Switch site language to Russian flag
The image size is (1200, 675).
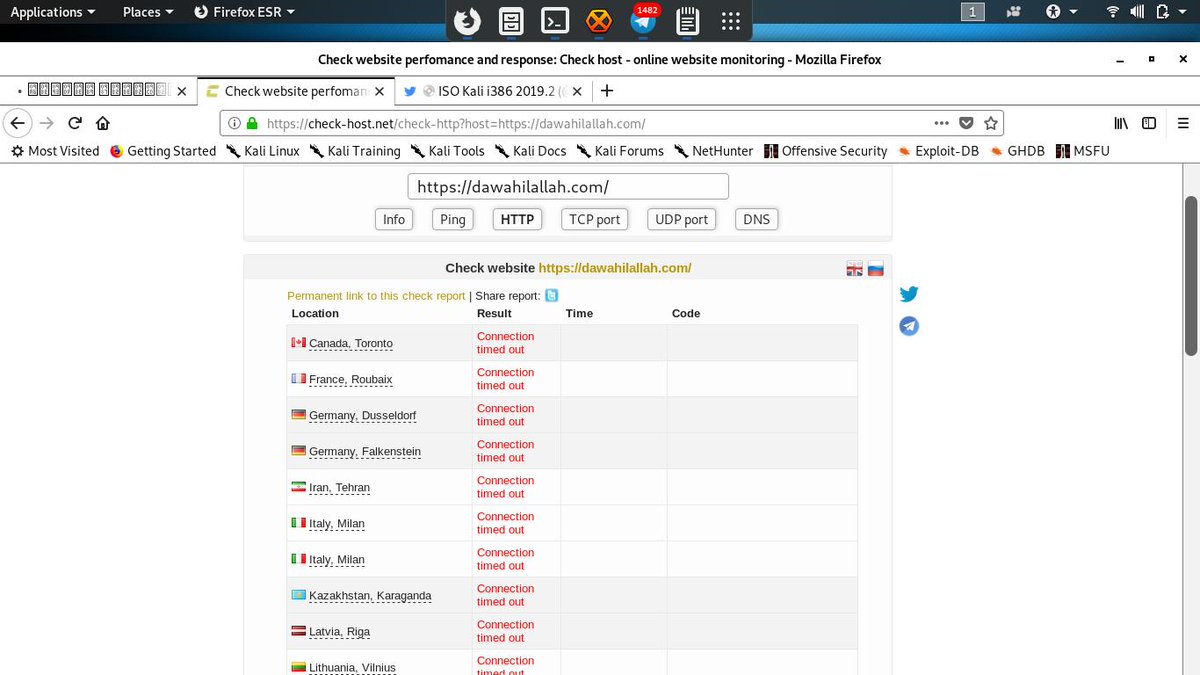click(875, 268)
